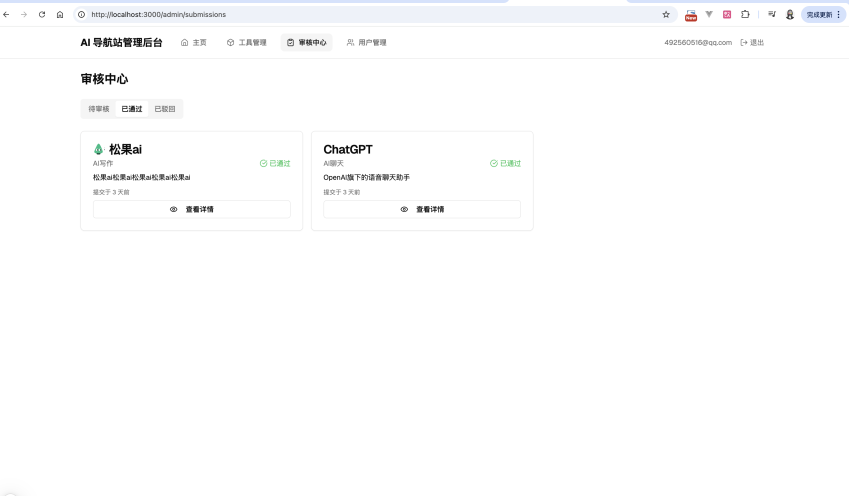Image resolution: width=849 pixels, height=496 pixels.
Task: Click the cube icon beside 工具管理
Action: pyautogui.click(x=230, y=43)
